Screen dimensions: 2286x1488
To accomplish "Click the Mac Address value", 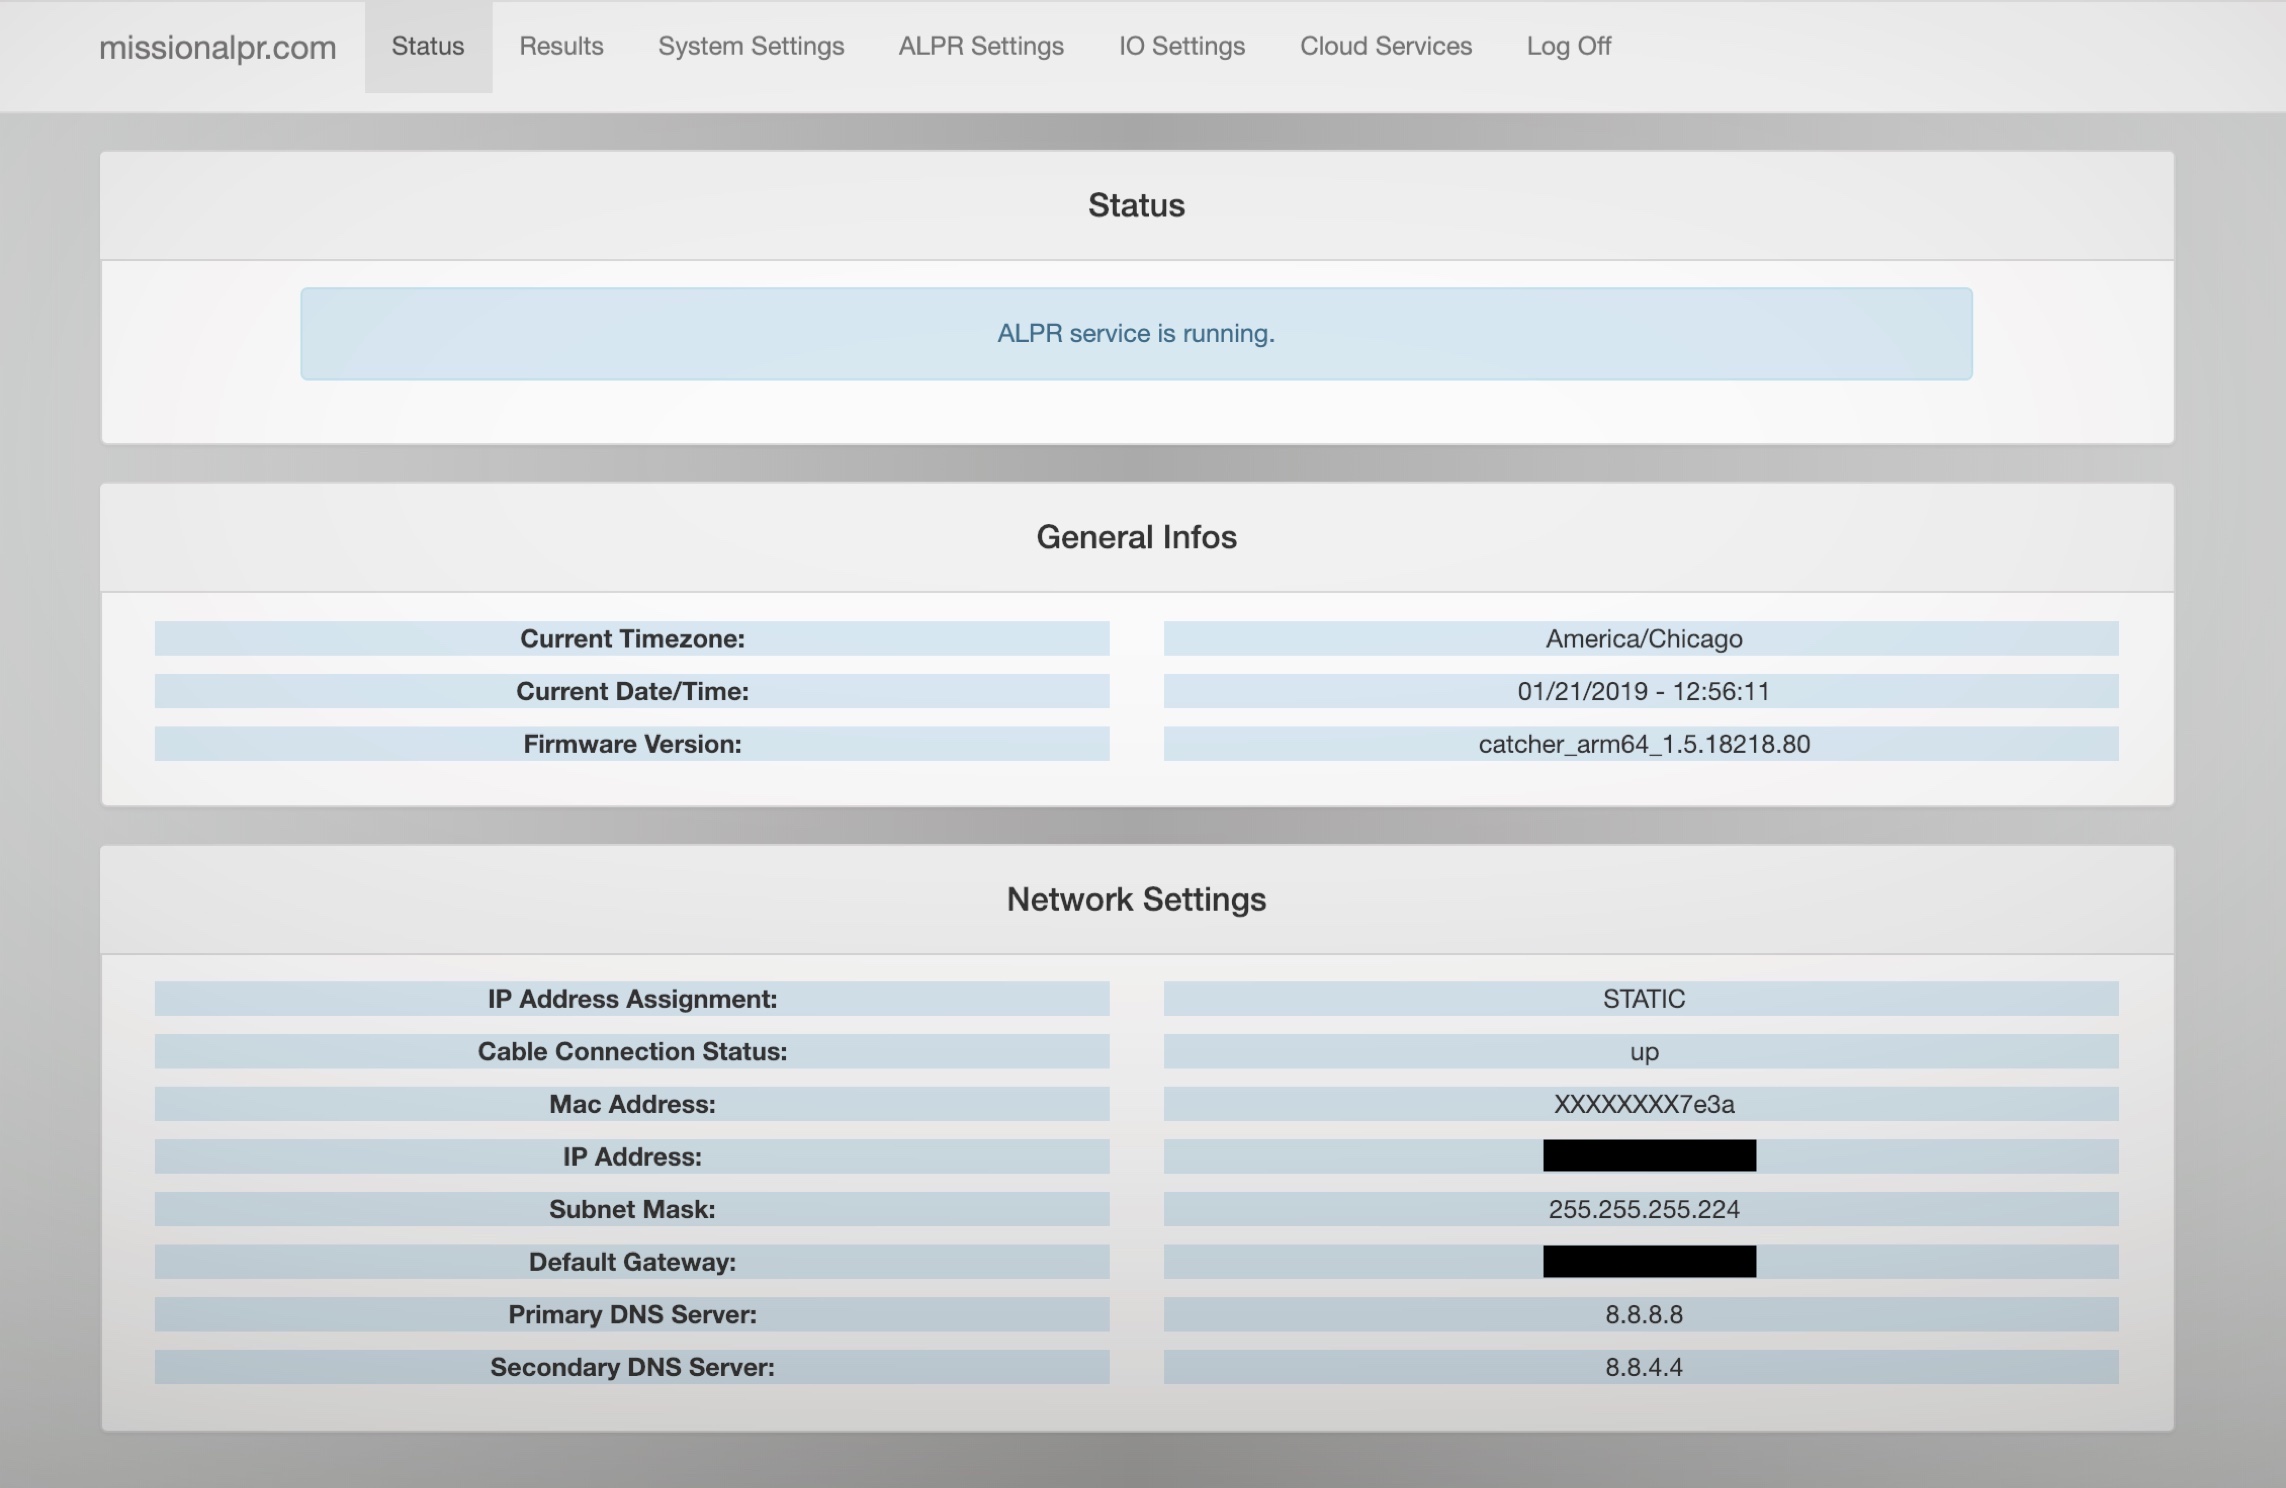I will tap(1643, 1104).
